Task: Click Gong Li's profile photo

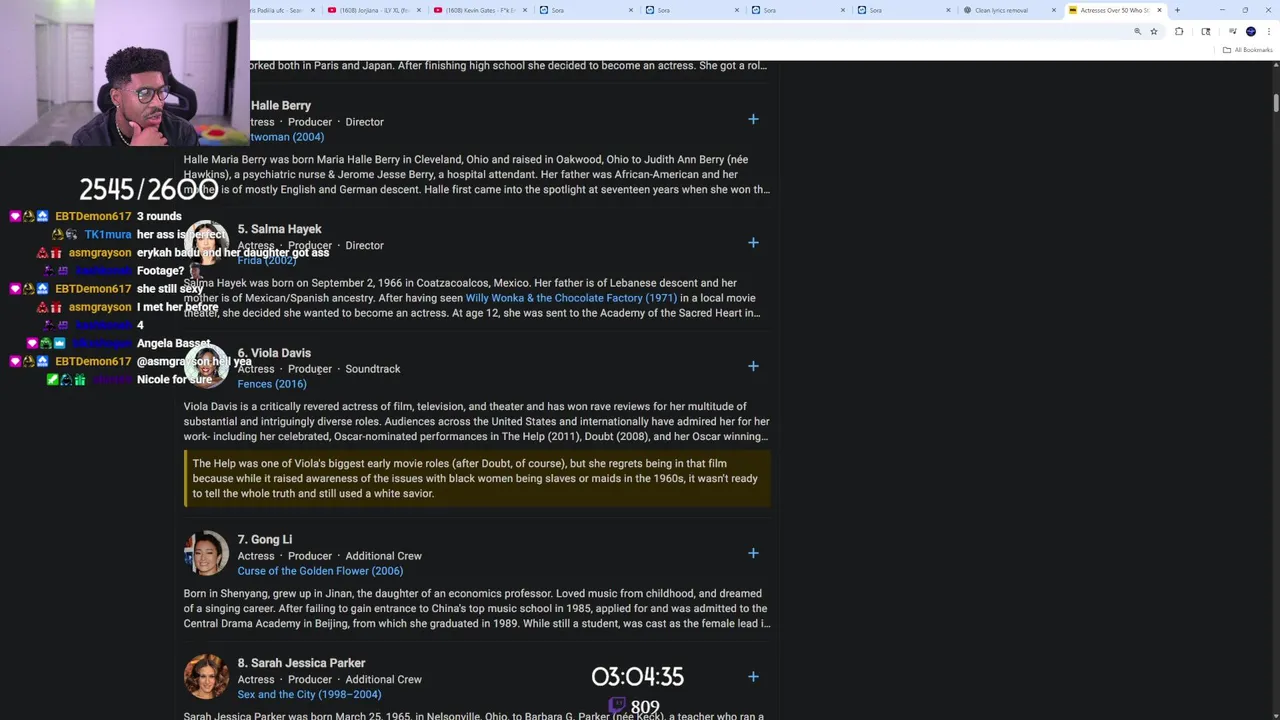Action: point(206,554)
